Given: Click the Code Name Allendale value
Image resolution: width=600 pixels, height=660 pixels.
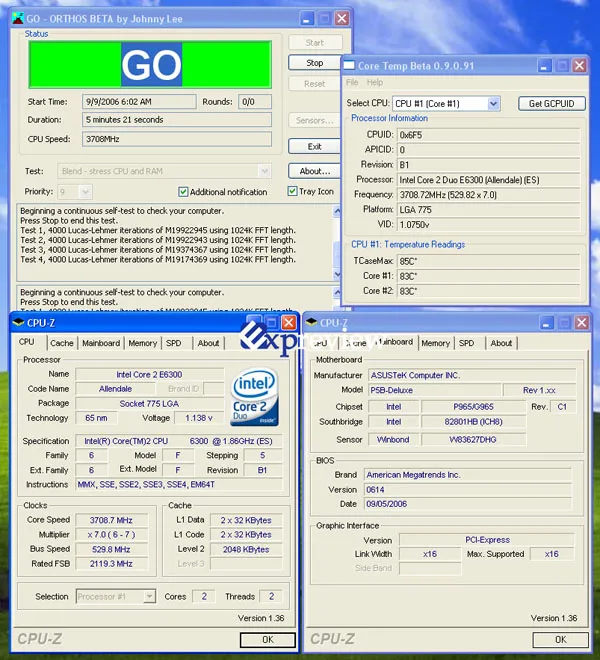Looking at the screenshot, I should [116, 389].
